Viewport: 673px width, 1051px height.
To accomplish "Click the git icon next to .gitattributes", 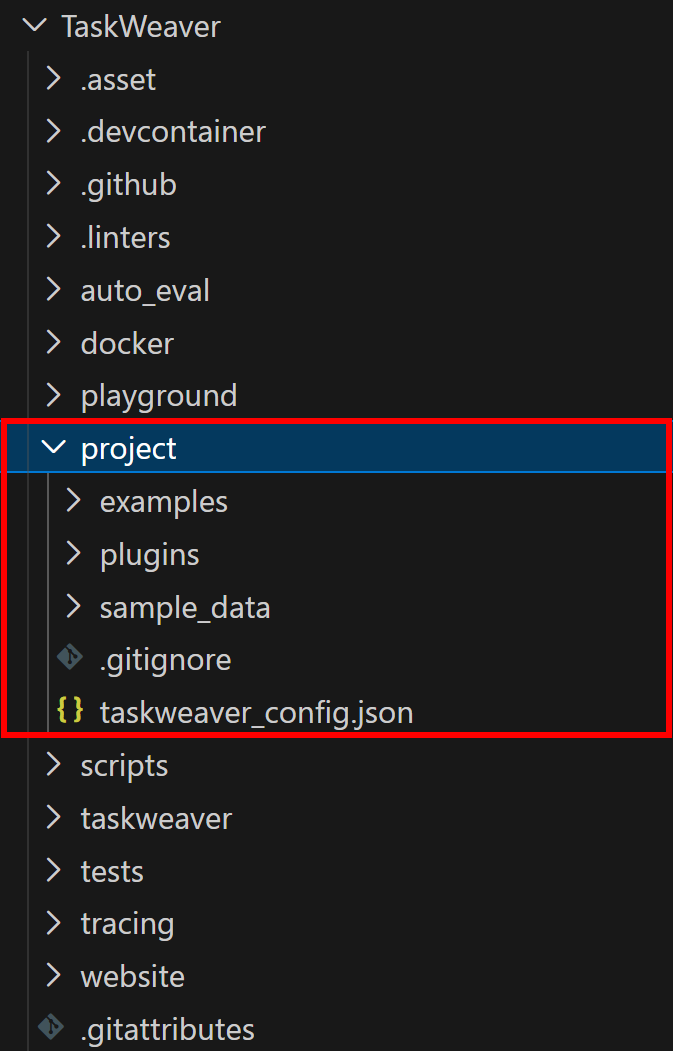I will (51, 1028).
